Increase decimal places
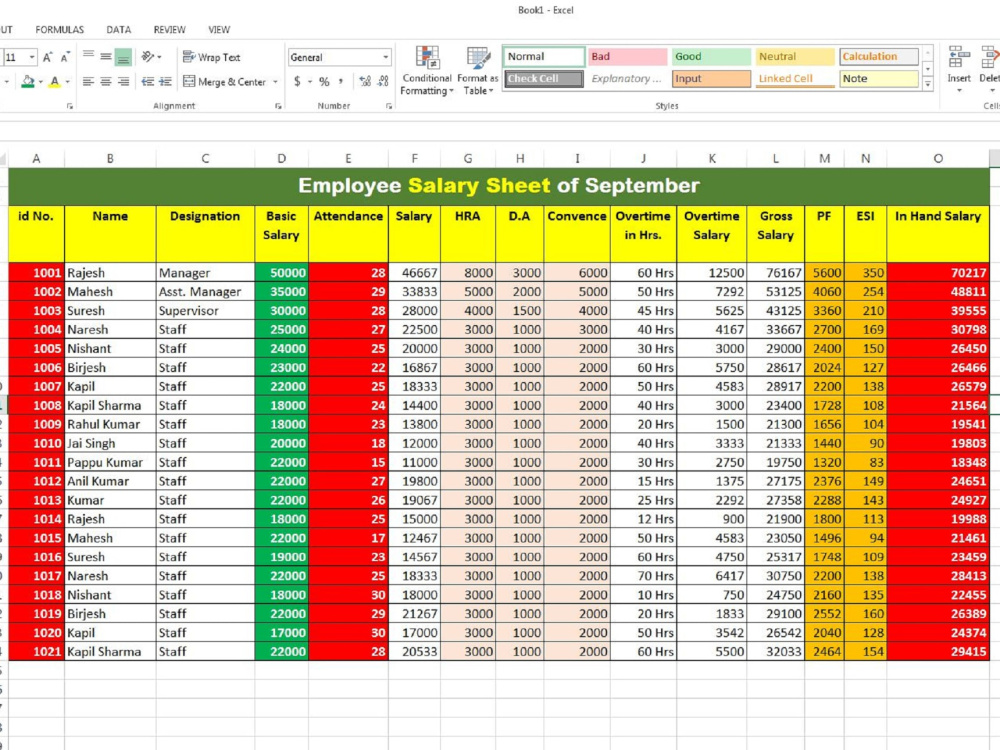The height and width of the screenshot is (750, 1000). 365,82
